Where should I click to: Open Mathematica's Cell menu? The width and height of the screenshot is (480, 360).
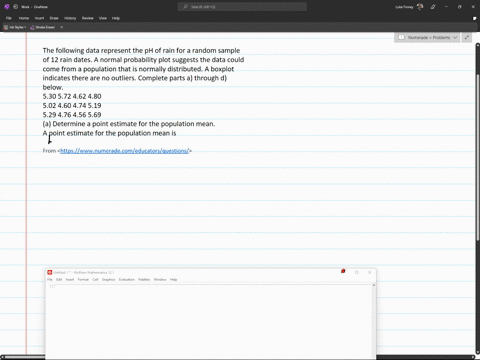[95, 280]
